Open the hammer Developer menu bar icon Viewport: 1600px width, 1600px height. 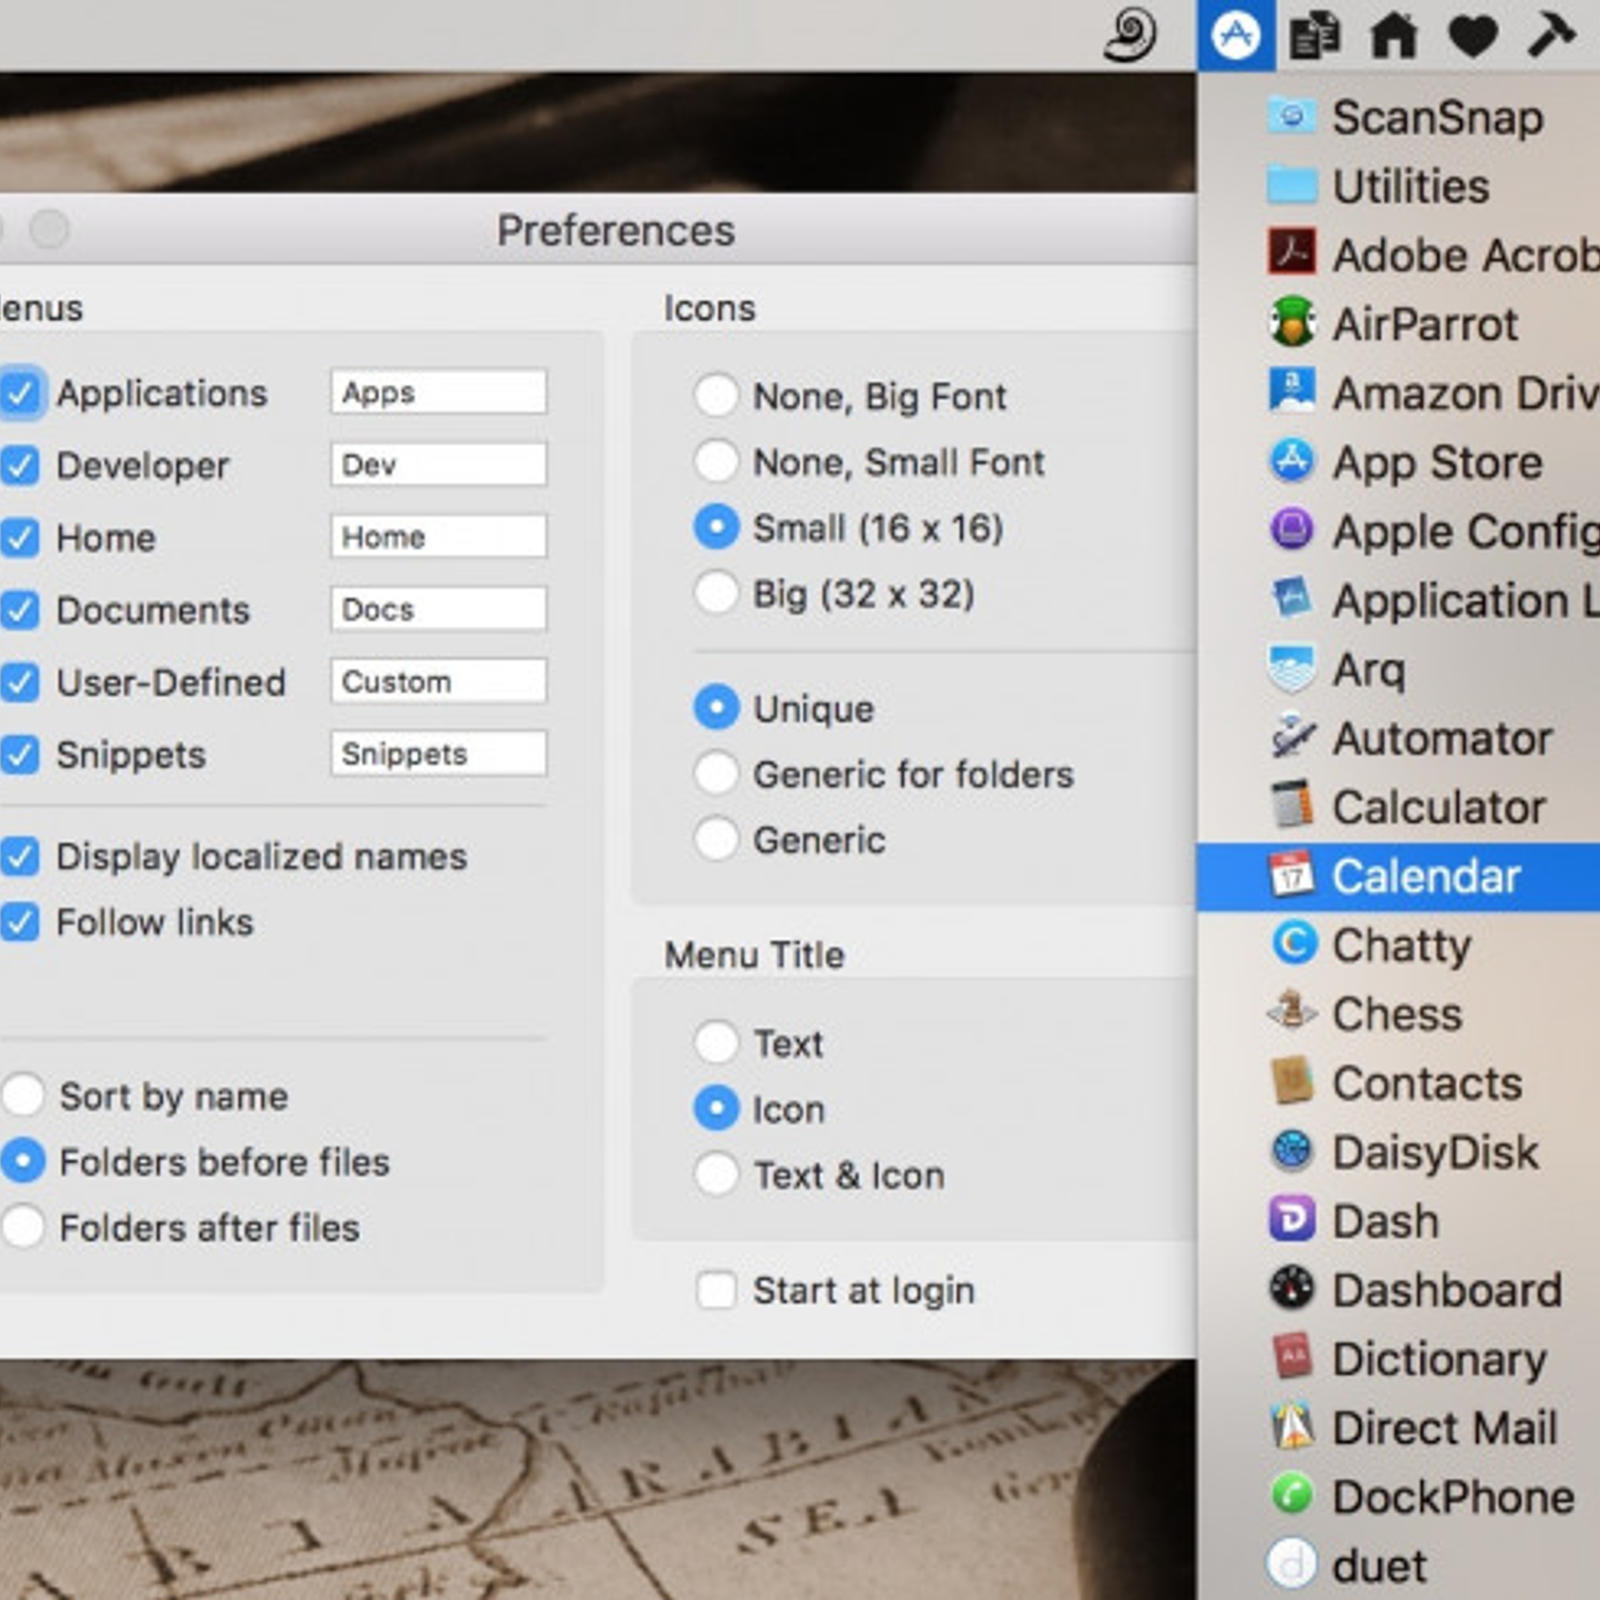[x=1551, y=34]
